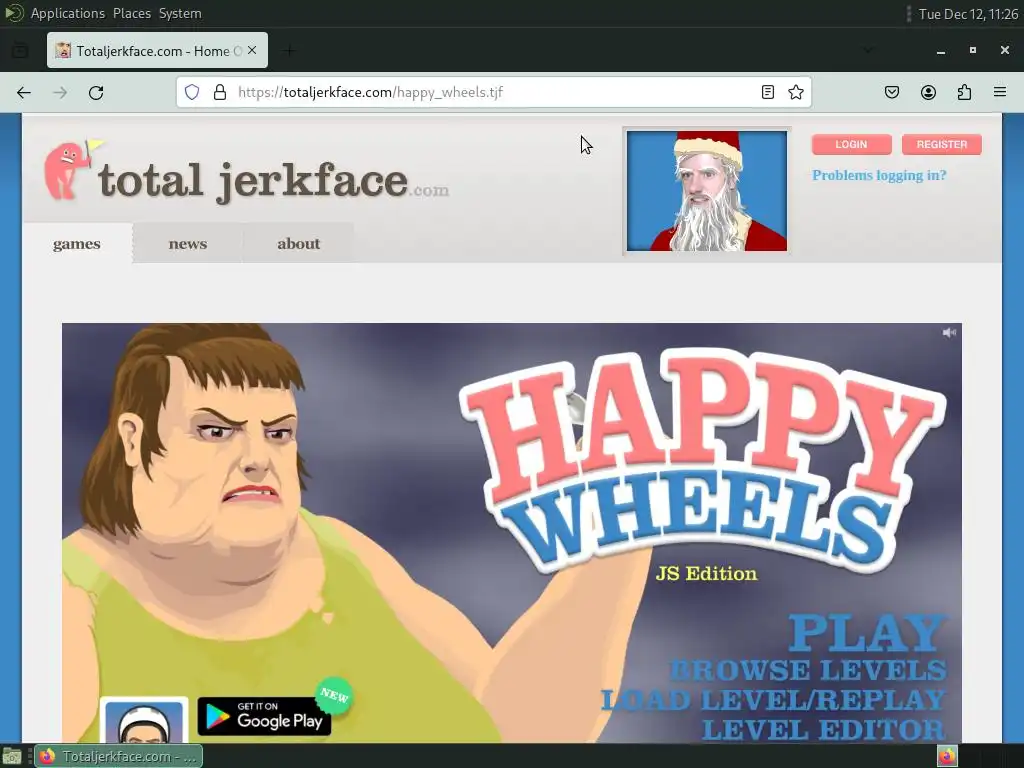
Task: Start the game with PLAY
Action: 867,633
